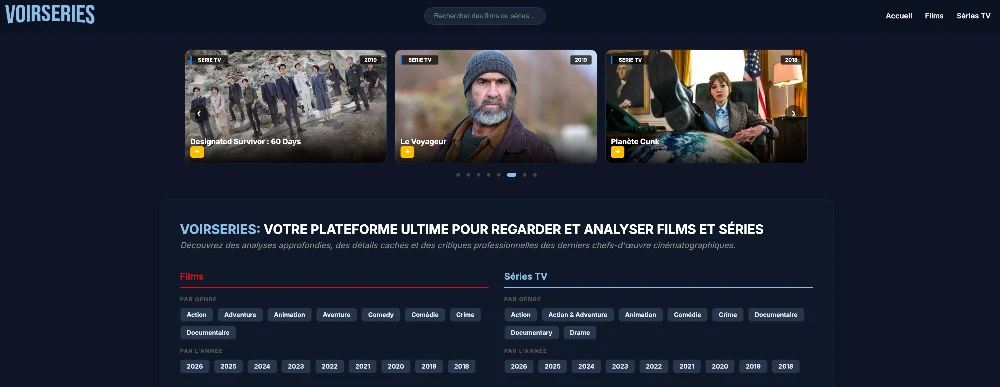Filter Films by Animation genre
1000x387 pixels.
point(290,315)
